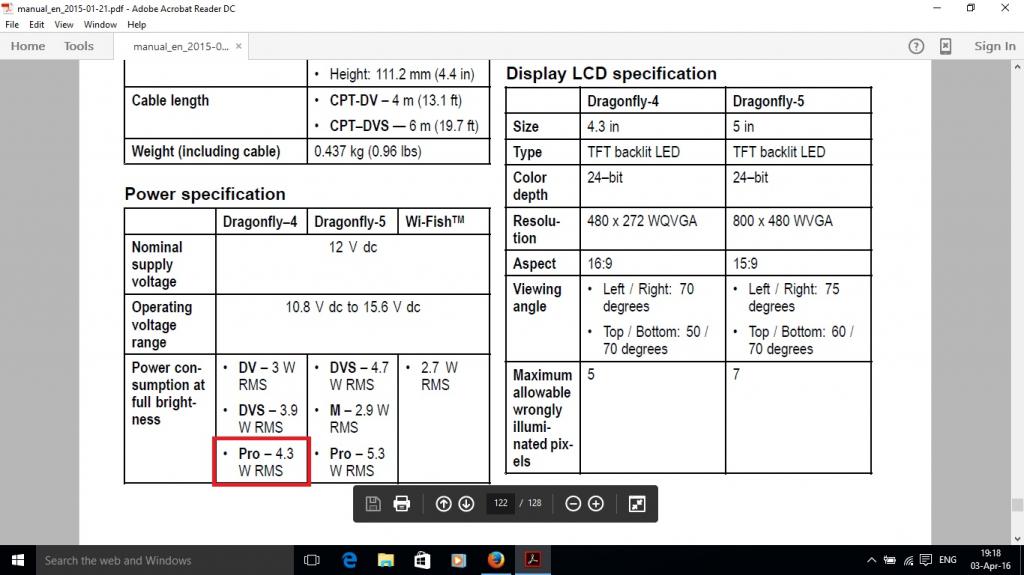Switch to the Home tab

click(x=27, y=46)
